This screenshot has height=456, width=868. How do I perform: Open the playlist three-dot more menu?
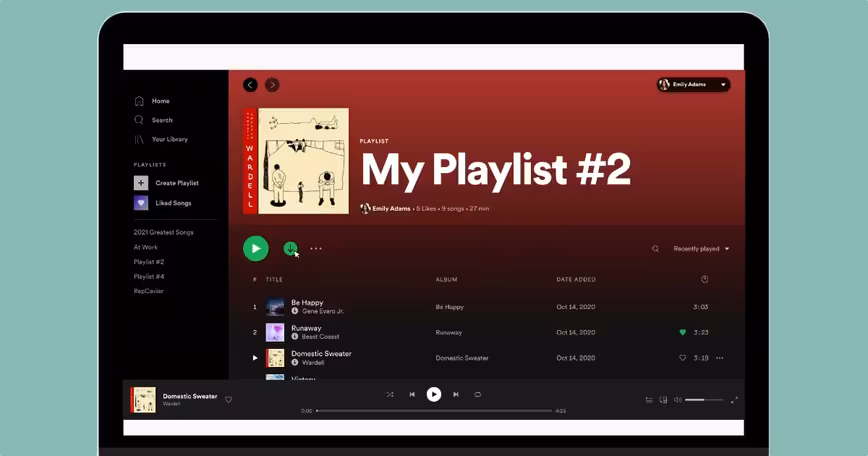pos(316,248)
